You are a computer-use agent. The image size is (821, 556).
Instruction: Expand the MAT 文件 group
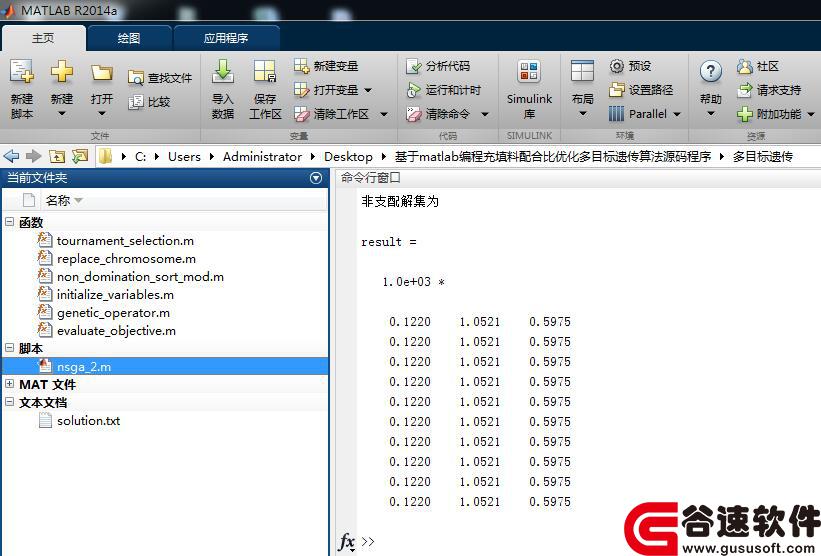pyautogui.click(x=9, y=384)
